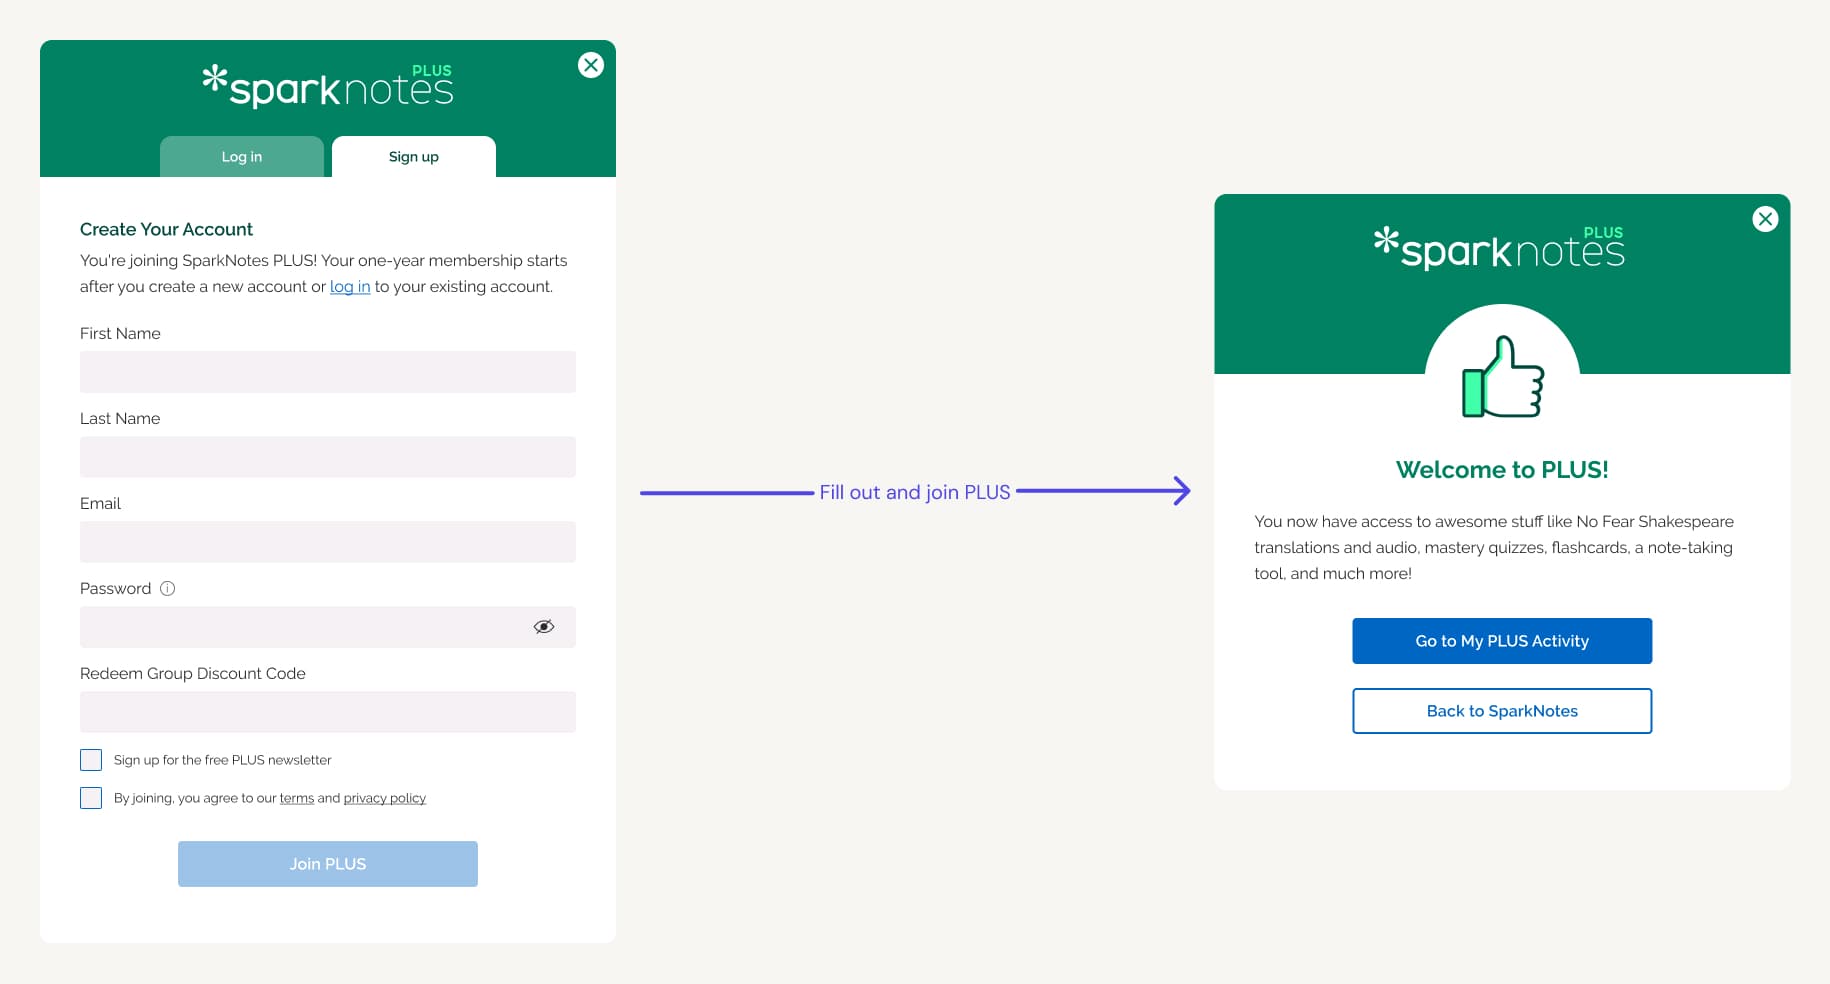The image size is (1830, 984).
Task: Toggle password visibility with the eye icon
Action: (x=543, y=626)
